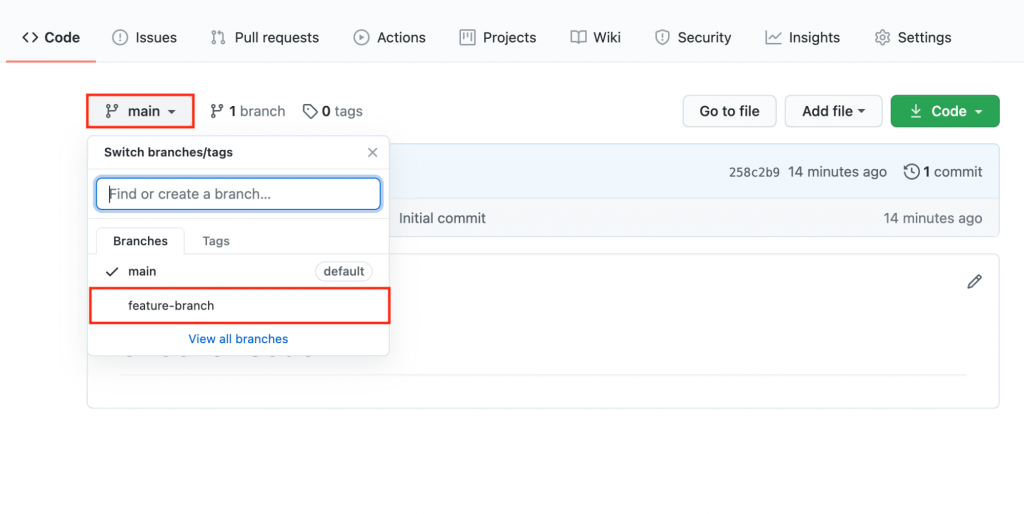1024x514 pixels.
Task: Open the Security tab
Action: click(x=693, y=37)
